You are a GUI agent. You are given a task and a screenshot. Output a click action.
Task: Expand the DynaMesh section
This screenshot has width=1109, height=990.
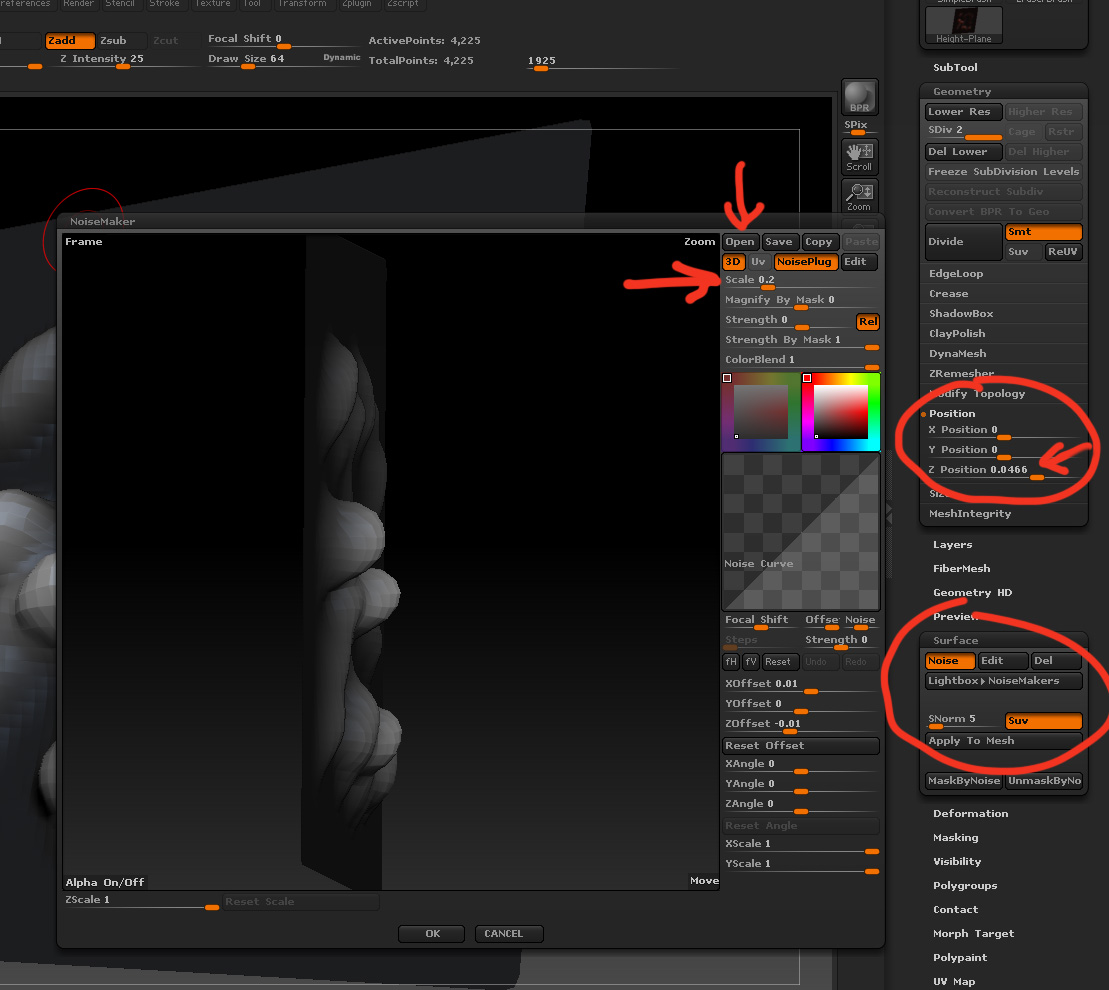957,354
